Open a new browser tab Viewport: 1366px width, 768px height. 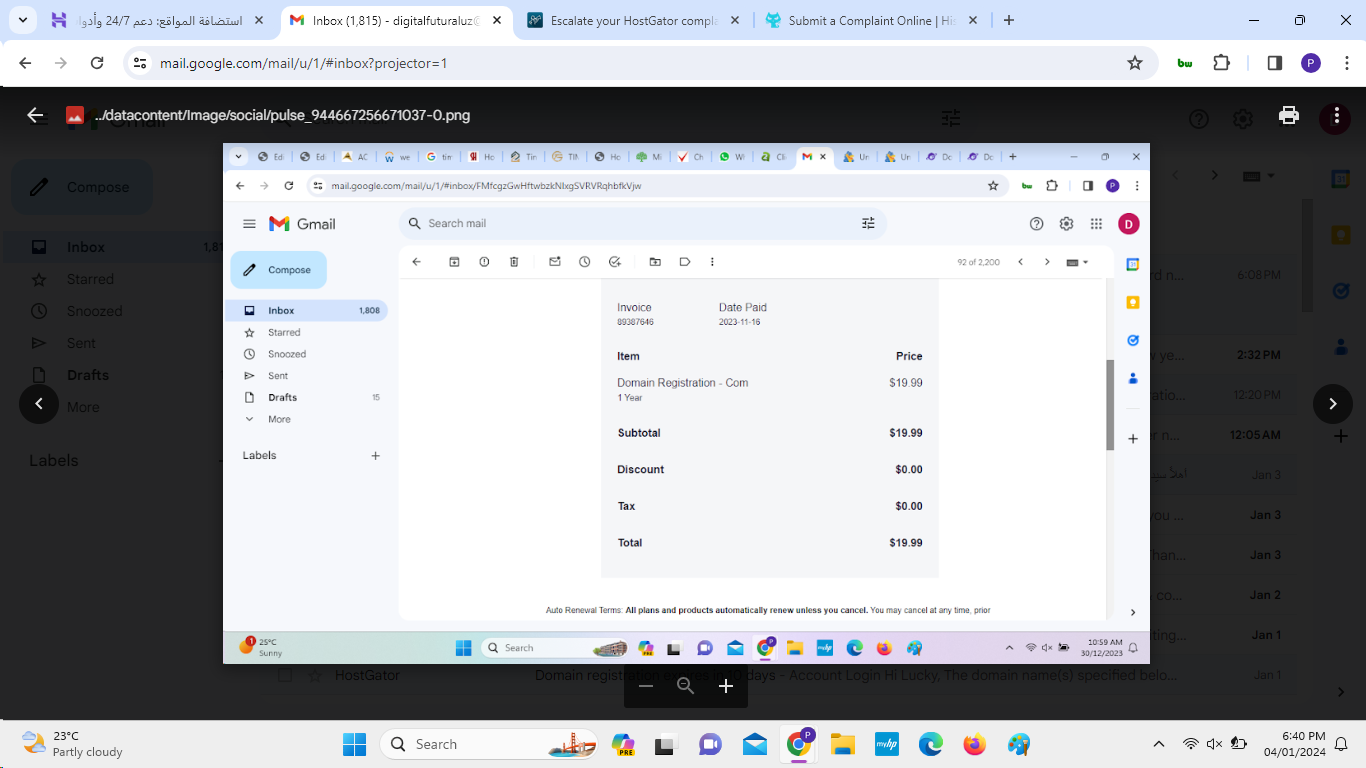(1009, 20)
